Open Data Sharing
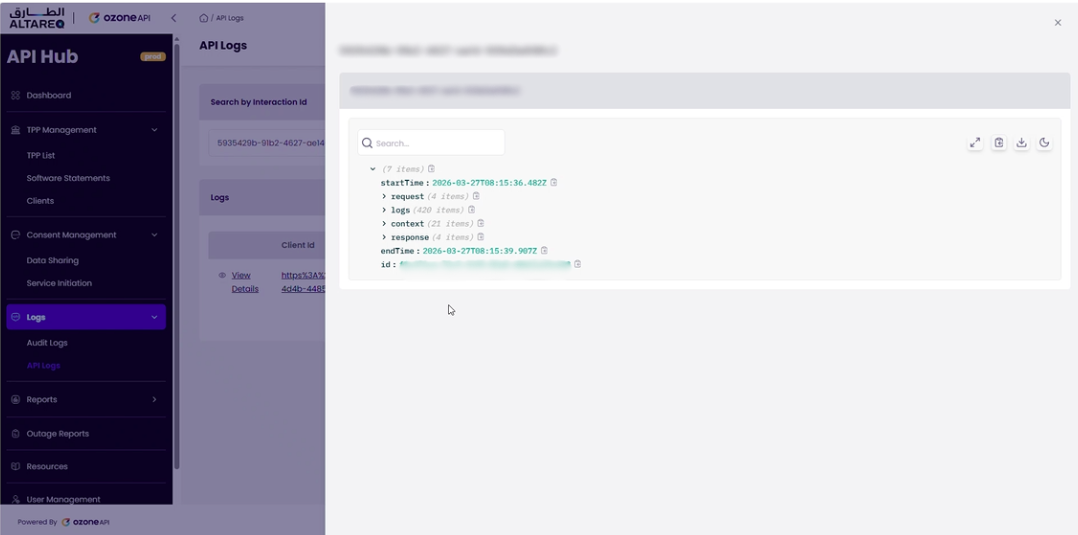1078x535 pixels. coord(52,261)
